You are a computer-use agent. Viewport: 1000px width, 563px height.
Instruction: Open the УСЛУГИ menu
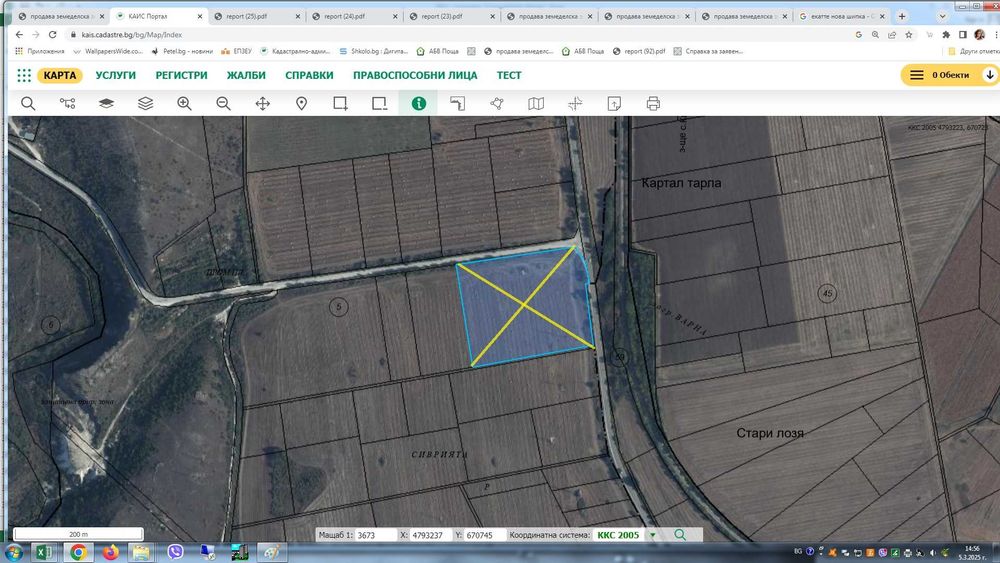pos(116,75)
